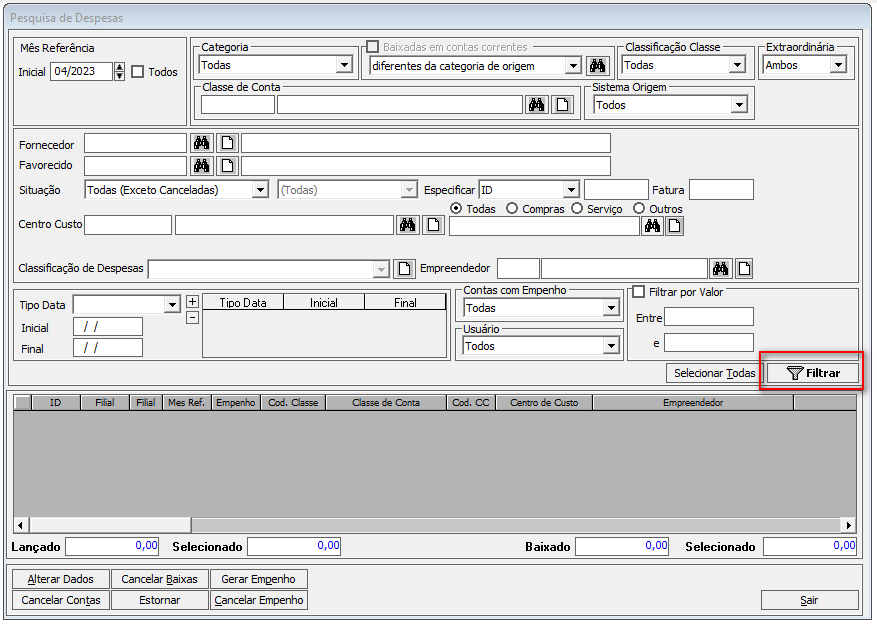Viewport: 877px width, 624px height.
Task: Click plus button to add Tipo Data
Action: (193, 301)
